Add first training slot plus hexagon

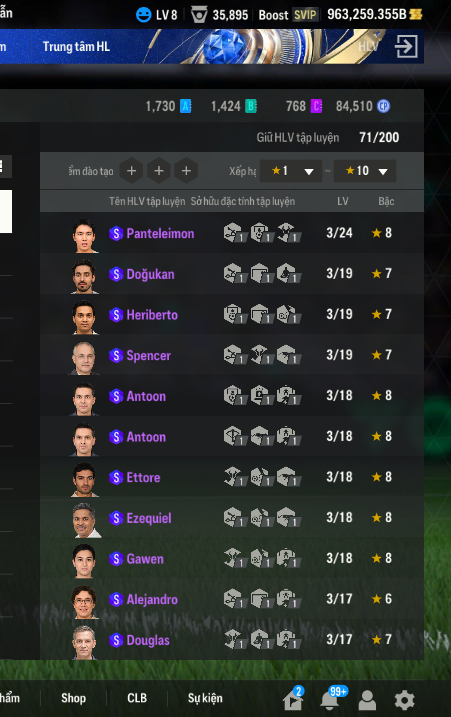point(131,171)
